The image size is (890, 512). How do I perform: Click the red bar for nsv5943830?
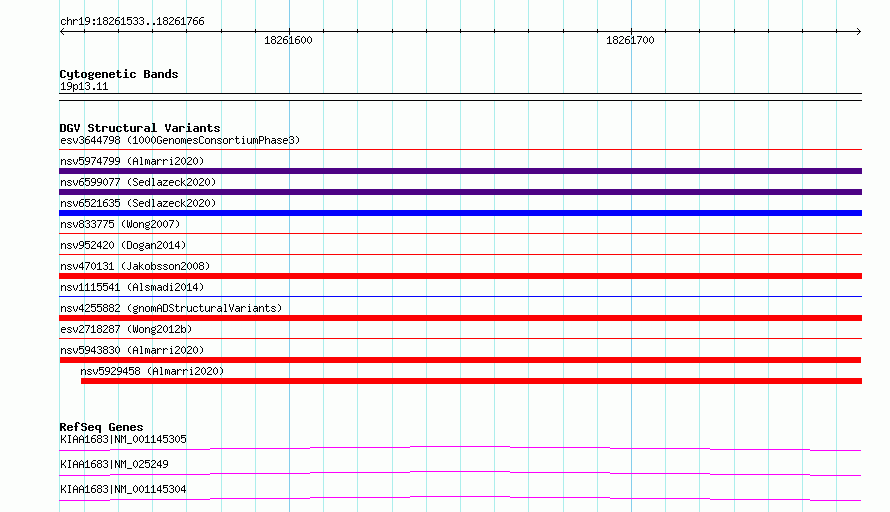(460, 360)
